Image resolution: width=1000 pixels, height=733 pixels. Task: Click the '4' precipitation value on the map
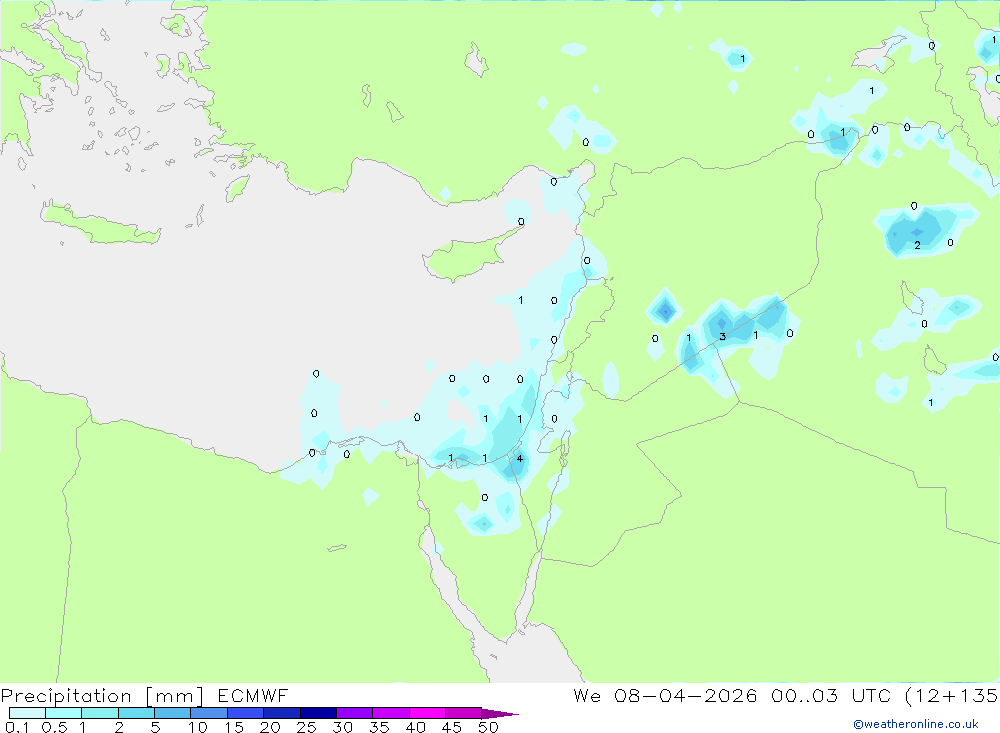tap(520, 458)
